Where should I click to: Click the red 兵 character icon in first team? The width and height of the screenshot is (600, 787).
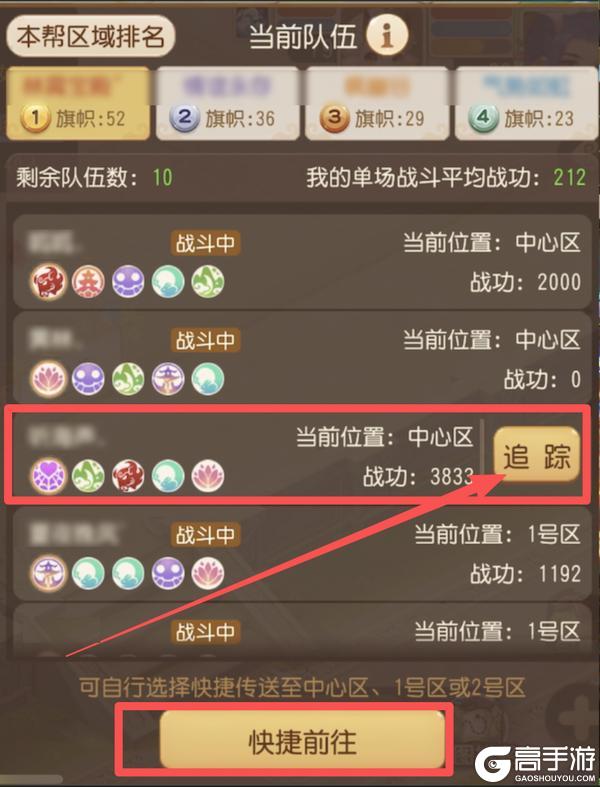tap(88, 282)
